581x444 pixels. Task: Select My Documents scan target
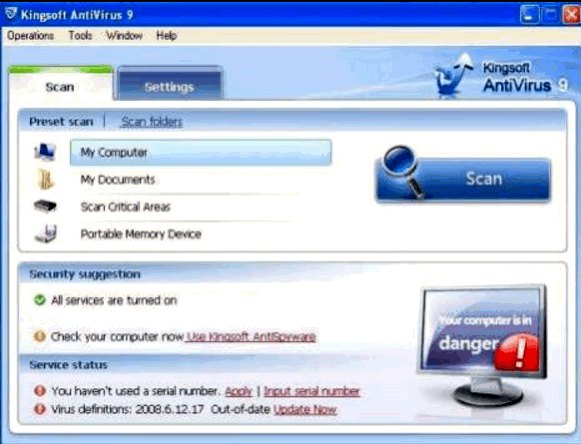pyautogui.click(x=118, y=180)
